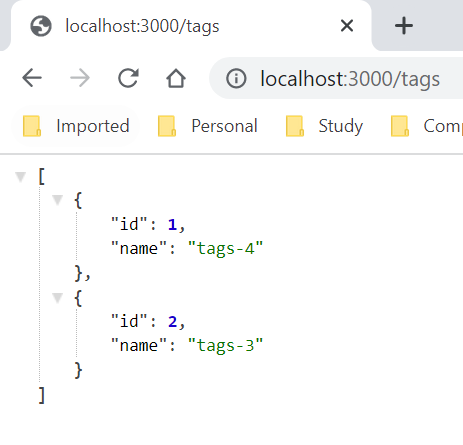This screenshot has width=463, height=445.
Task: Open the Study bookmarks folder
Action: coord(324,126)
